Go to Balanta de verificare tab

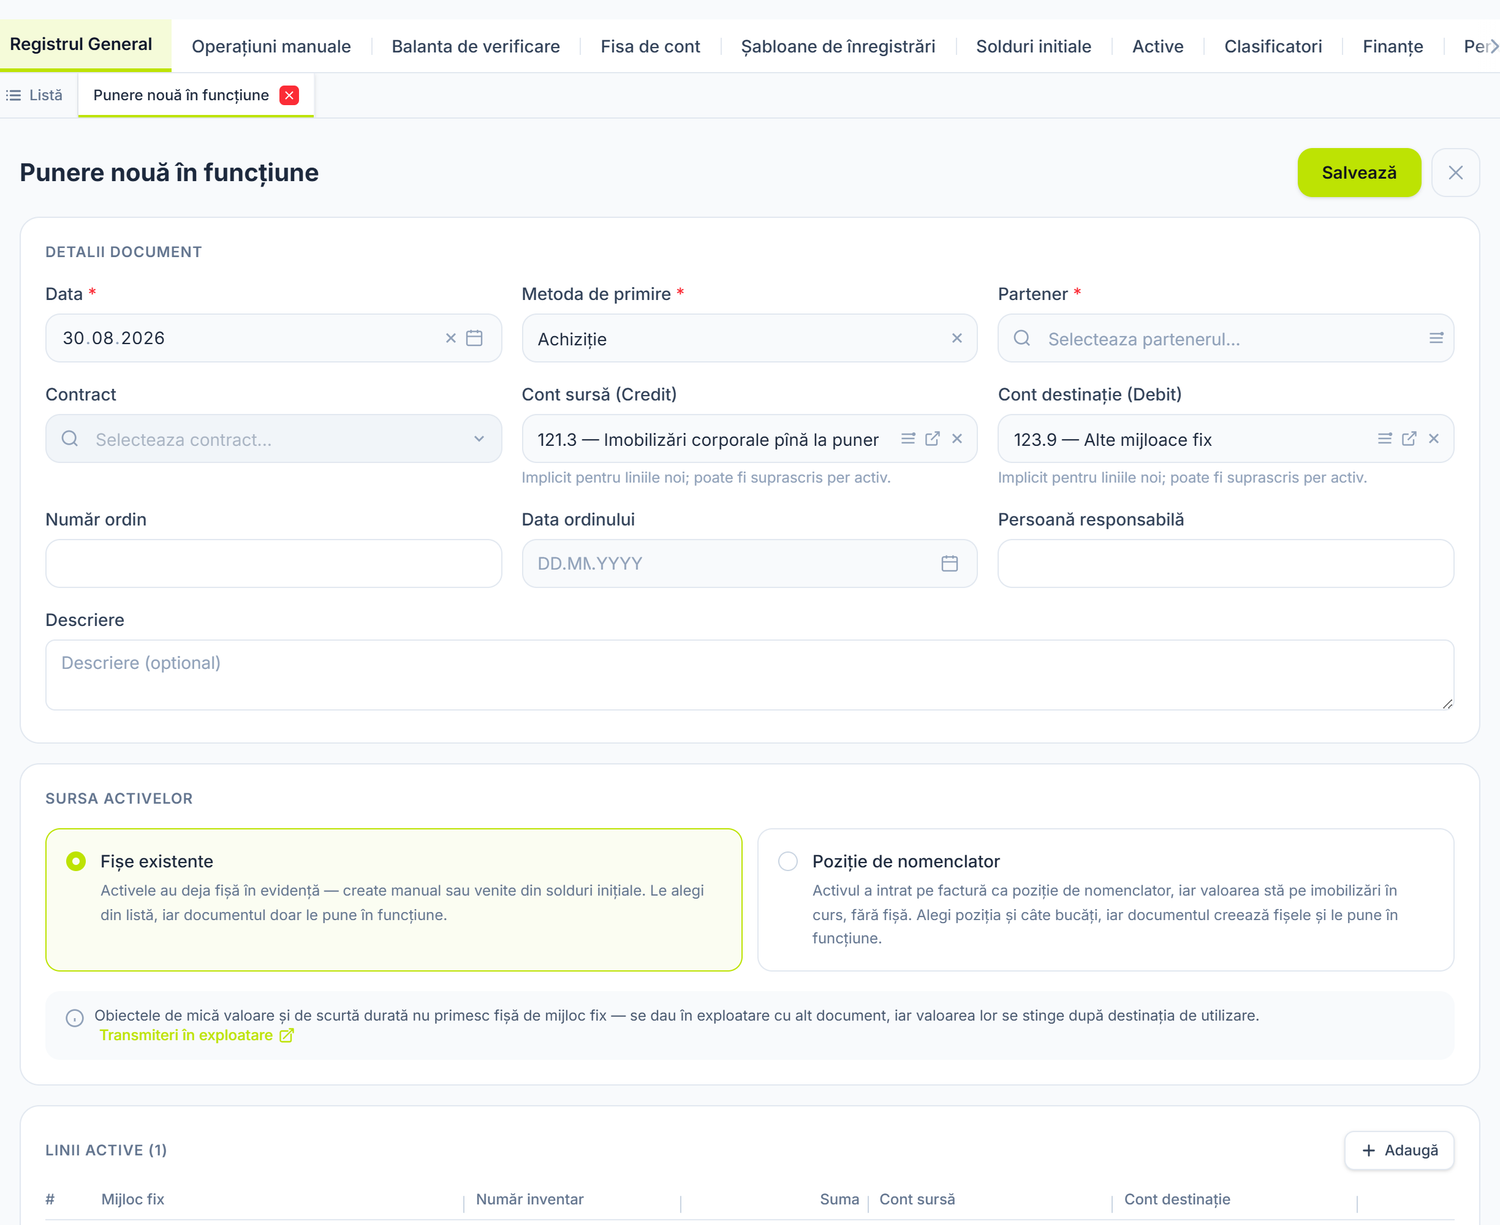(x=476, y=46)
